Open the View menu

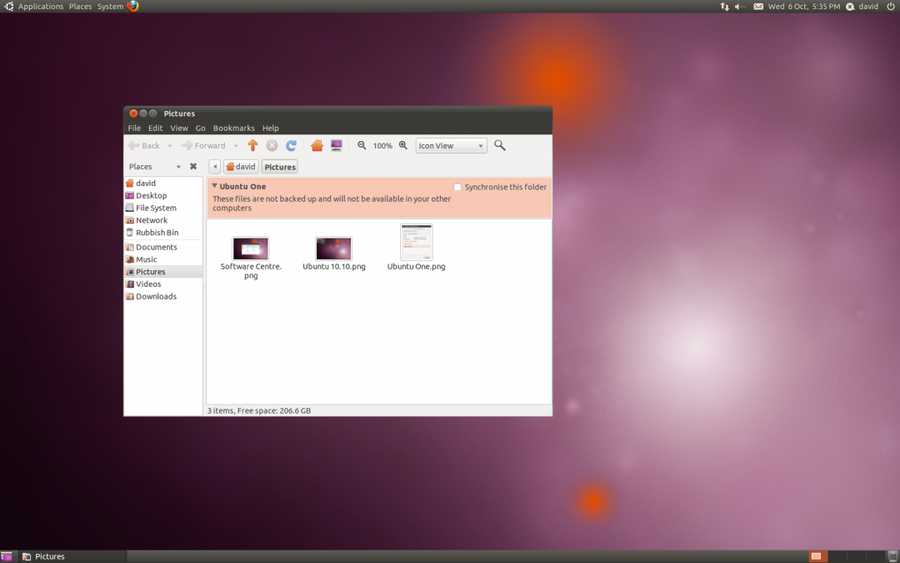[179, 128]
